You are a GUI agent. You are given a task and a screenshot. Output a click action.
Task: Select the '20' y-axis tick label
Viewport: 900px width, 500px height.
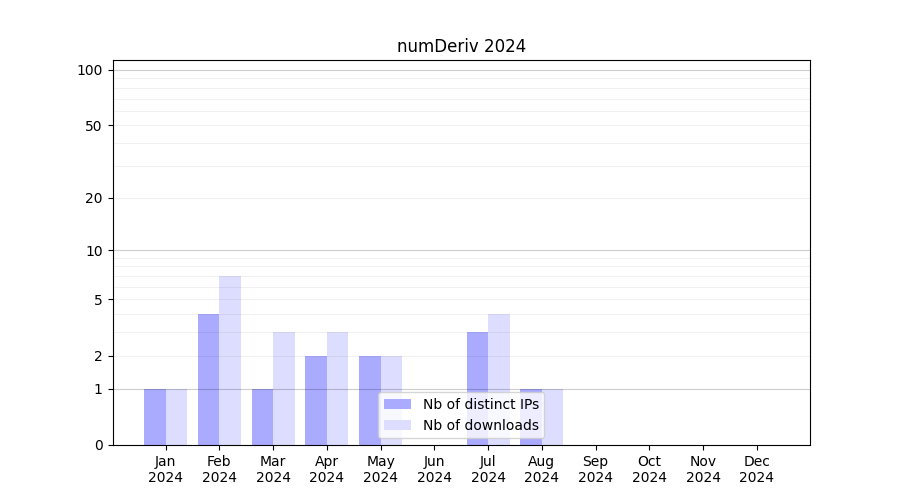[x=94, y=198]
